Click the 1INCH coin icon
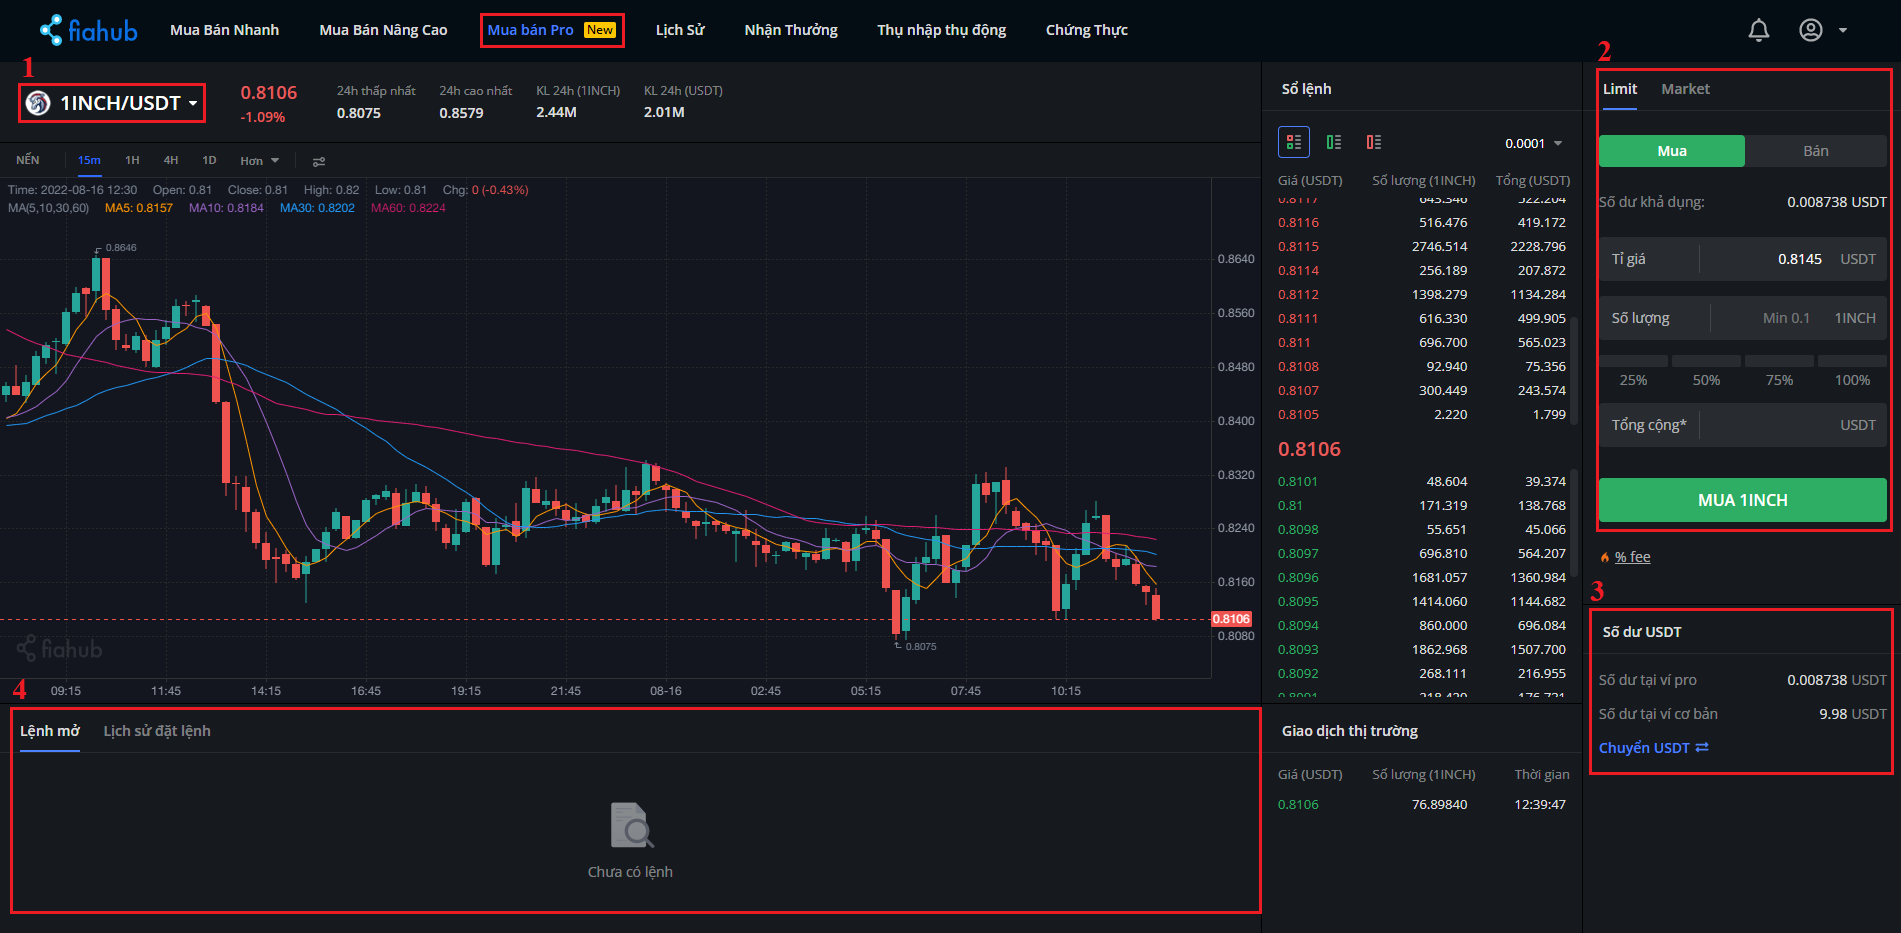This screenshot has width=1901, height=933. [x=38, y=103]
